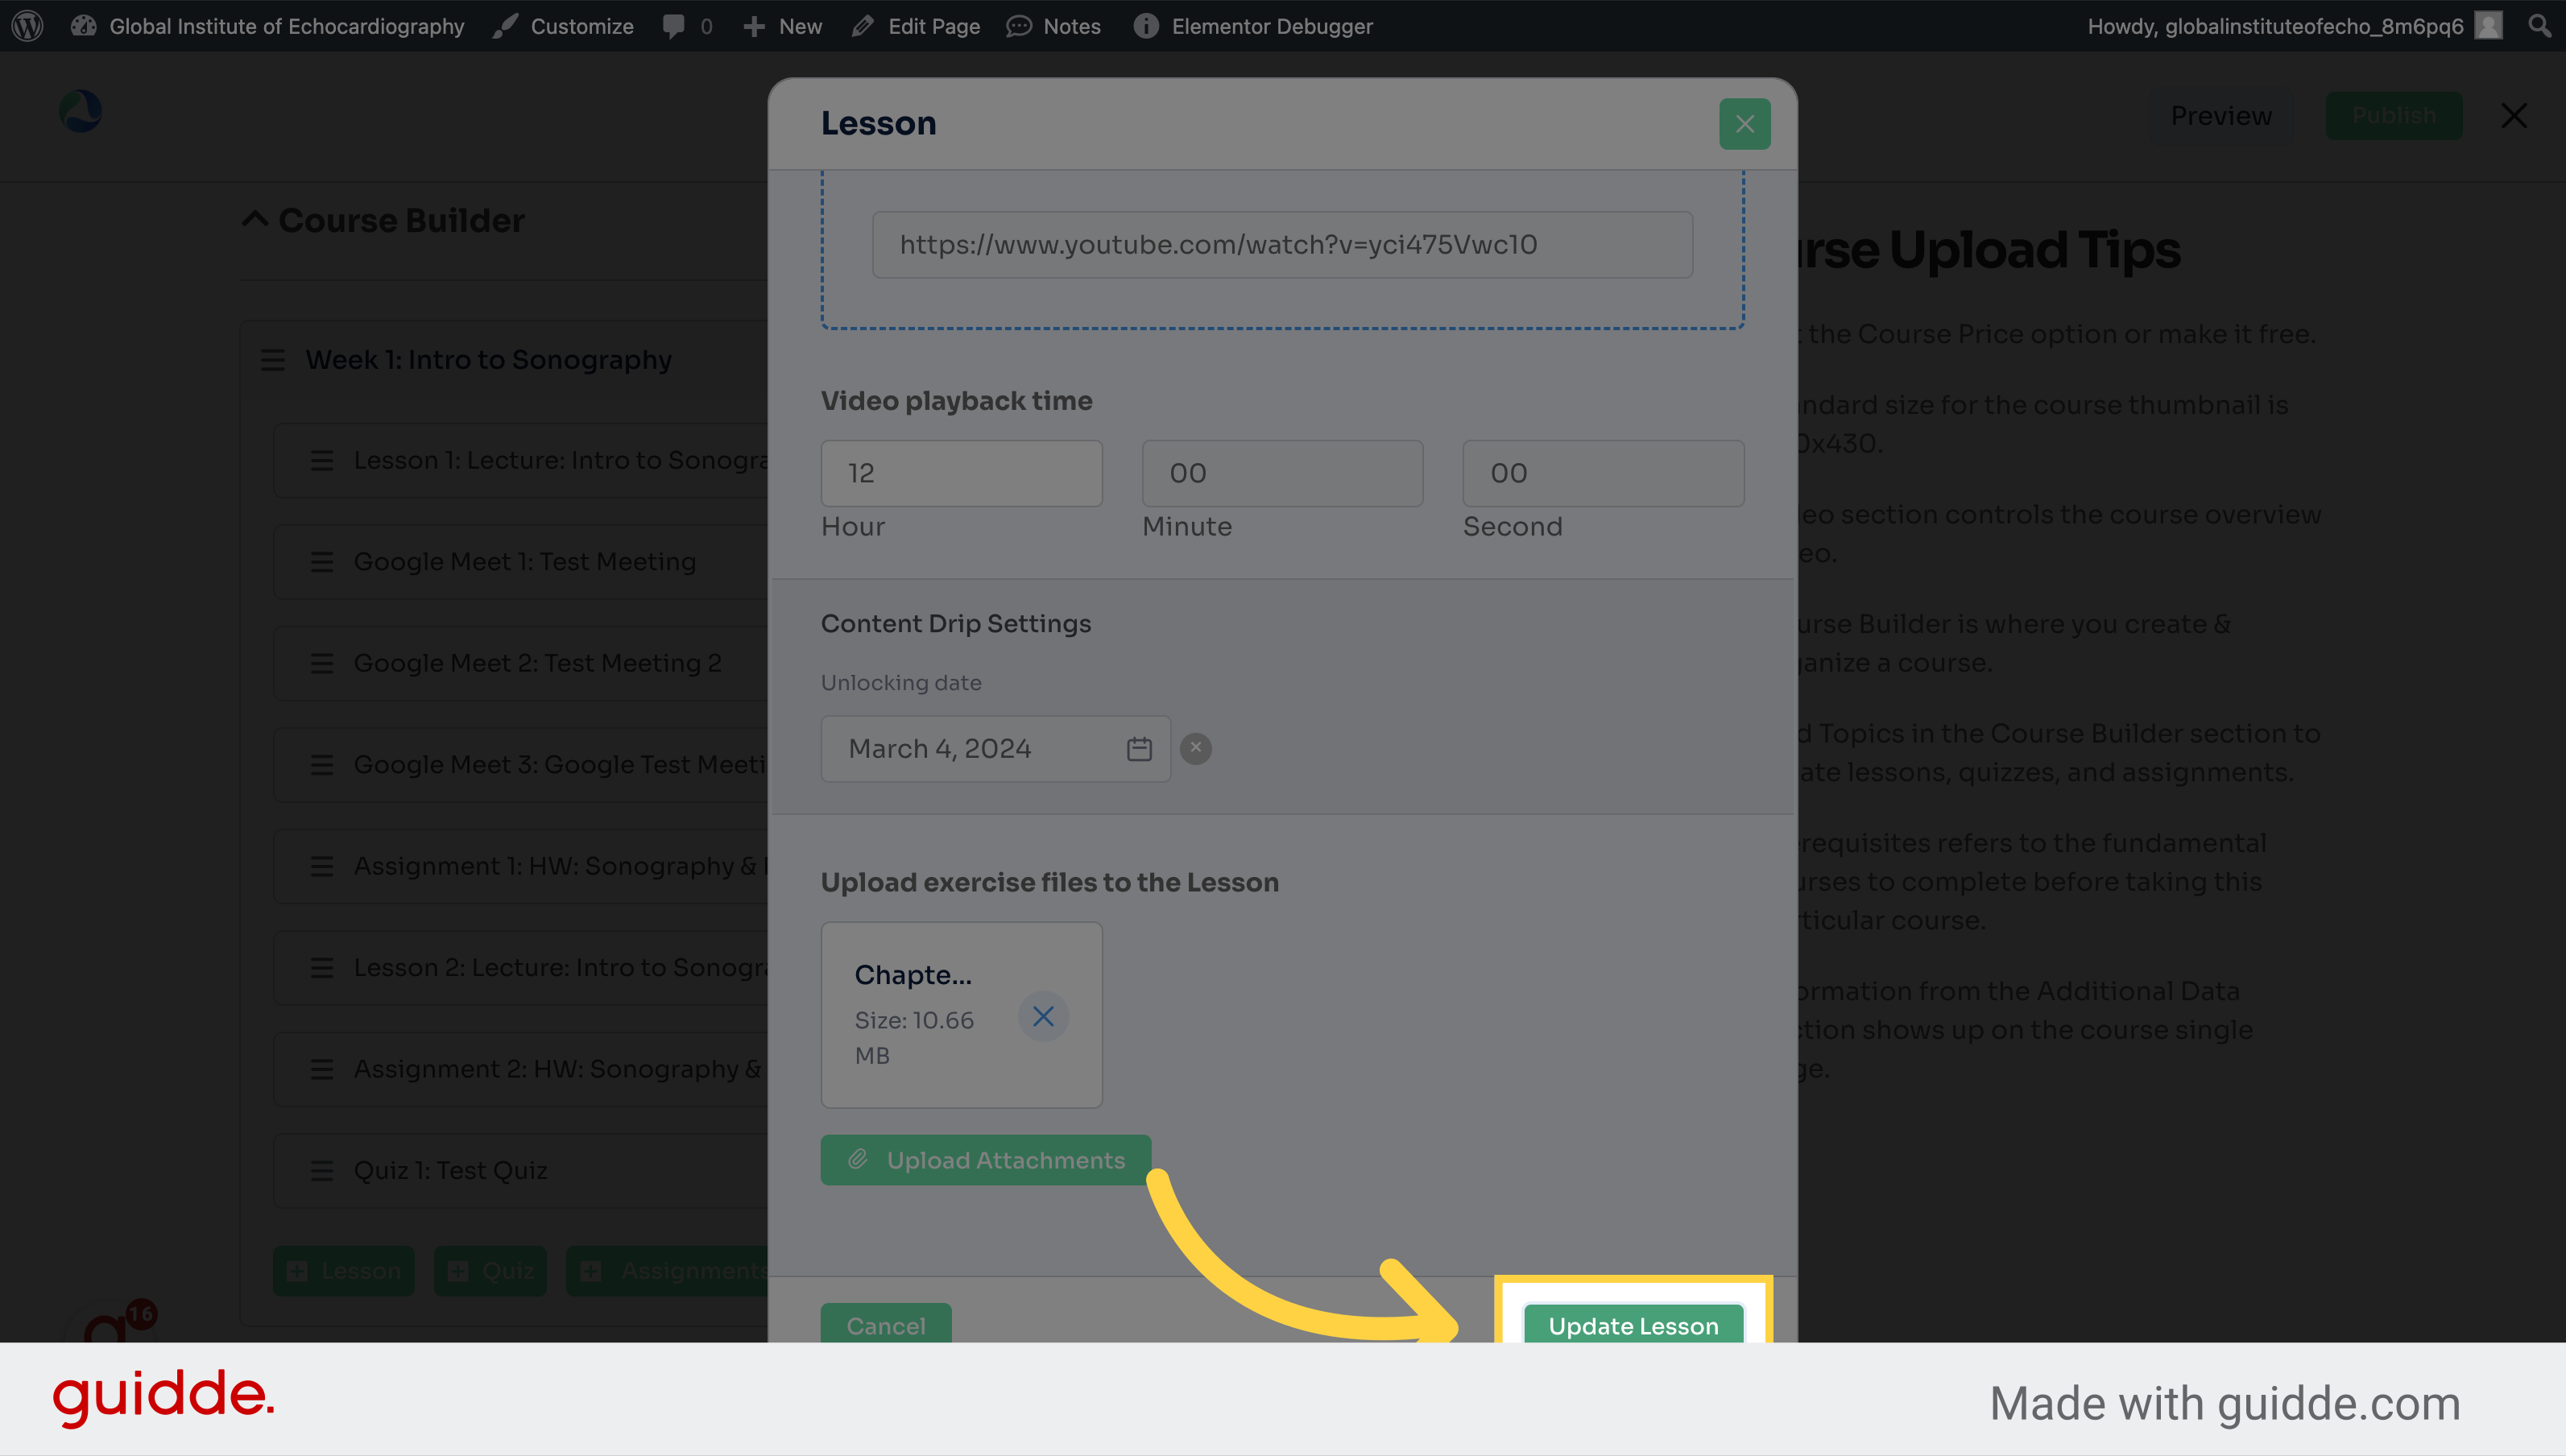Image resolution: width=2566 pixels, height=1456 pixels.
Task: Click the Cancel button
Action: (884, 1326)
